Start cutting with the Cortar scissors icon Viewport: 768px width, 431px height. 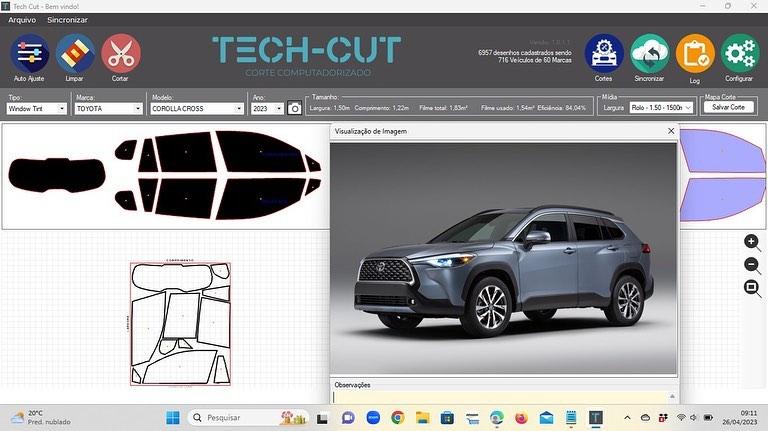point(120,53)
